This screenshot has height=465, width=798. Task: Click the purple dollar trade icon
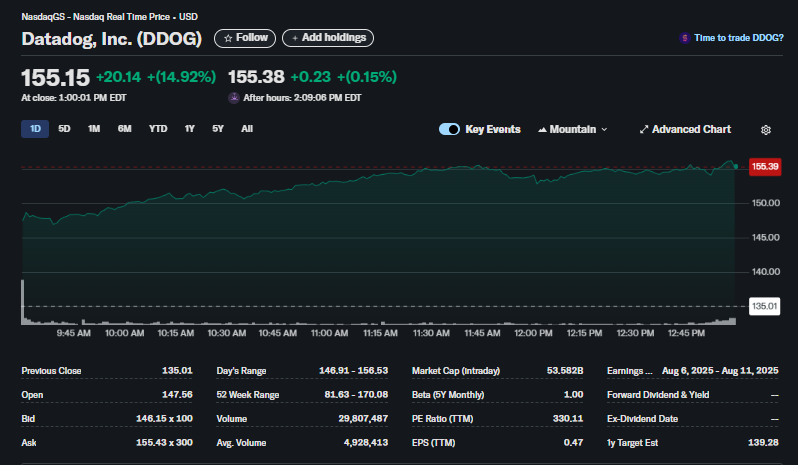(685, 38)
